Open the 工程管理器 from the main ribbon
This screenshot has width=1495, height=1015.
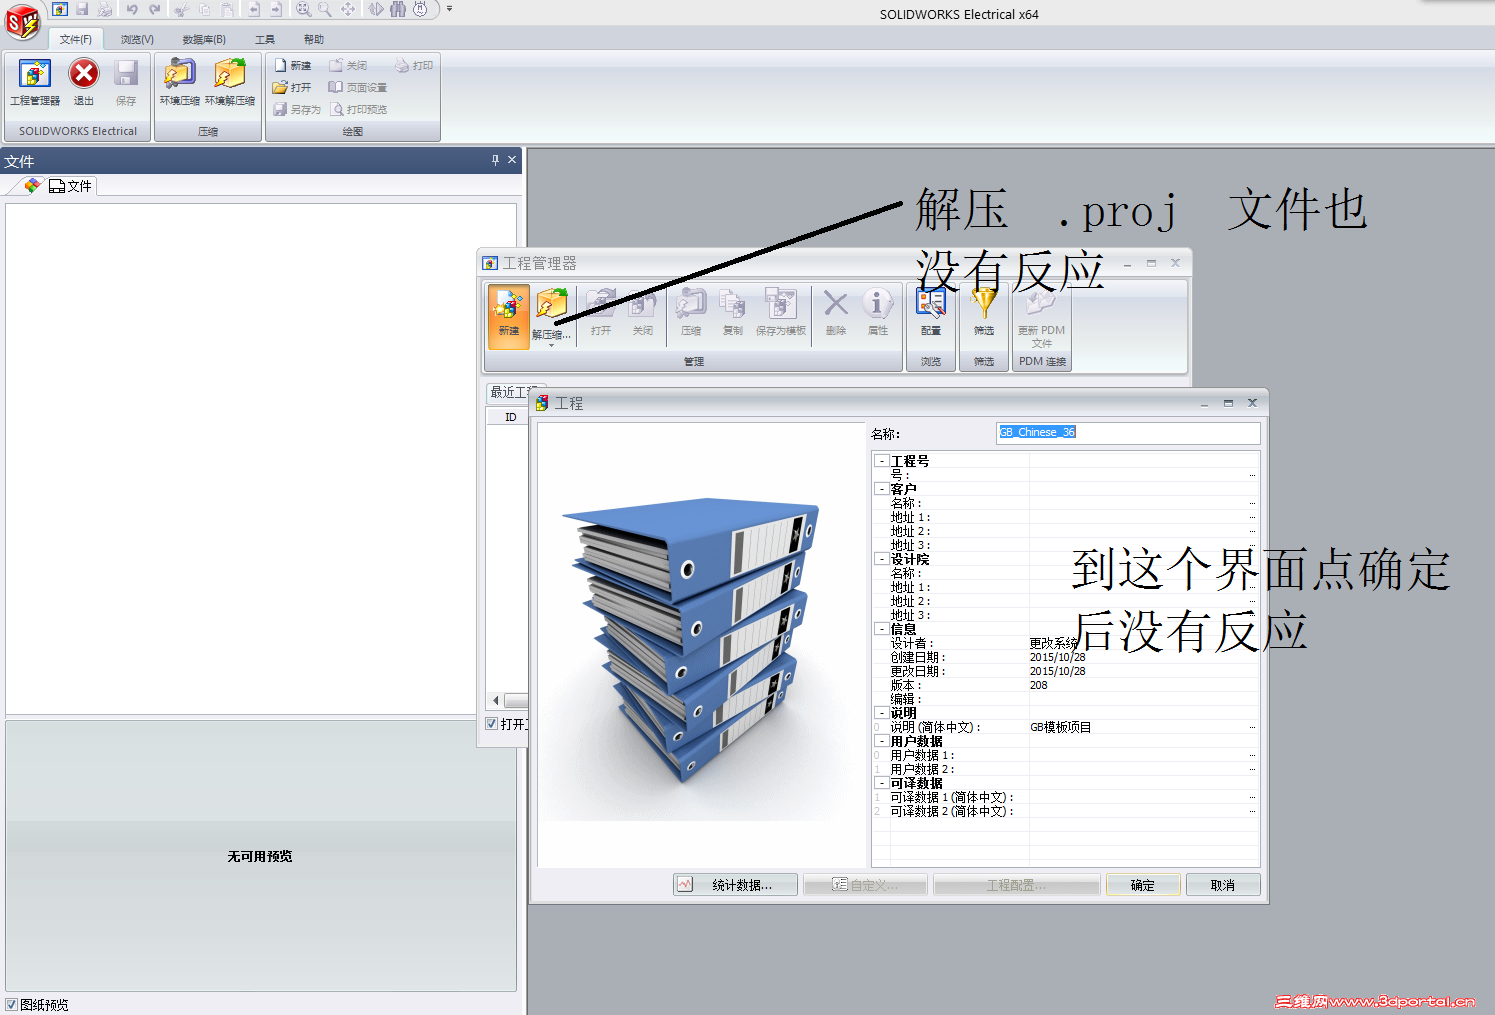tap(35, 83)
